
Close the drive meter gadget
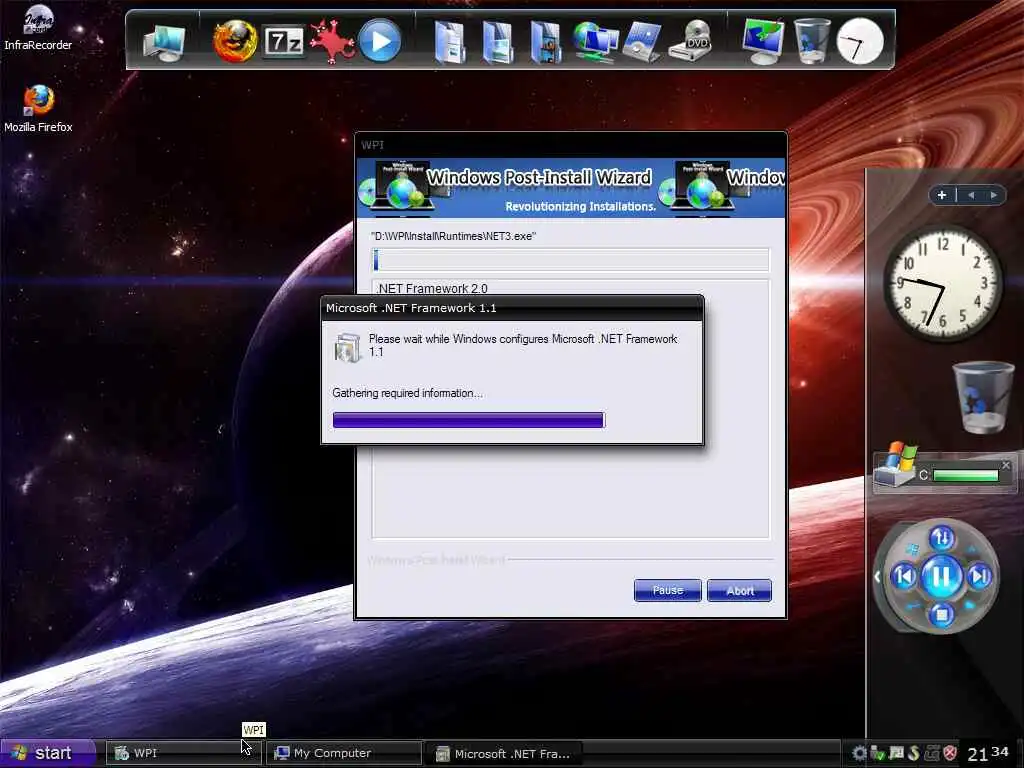click(x=1006, y=465)
